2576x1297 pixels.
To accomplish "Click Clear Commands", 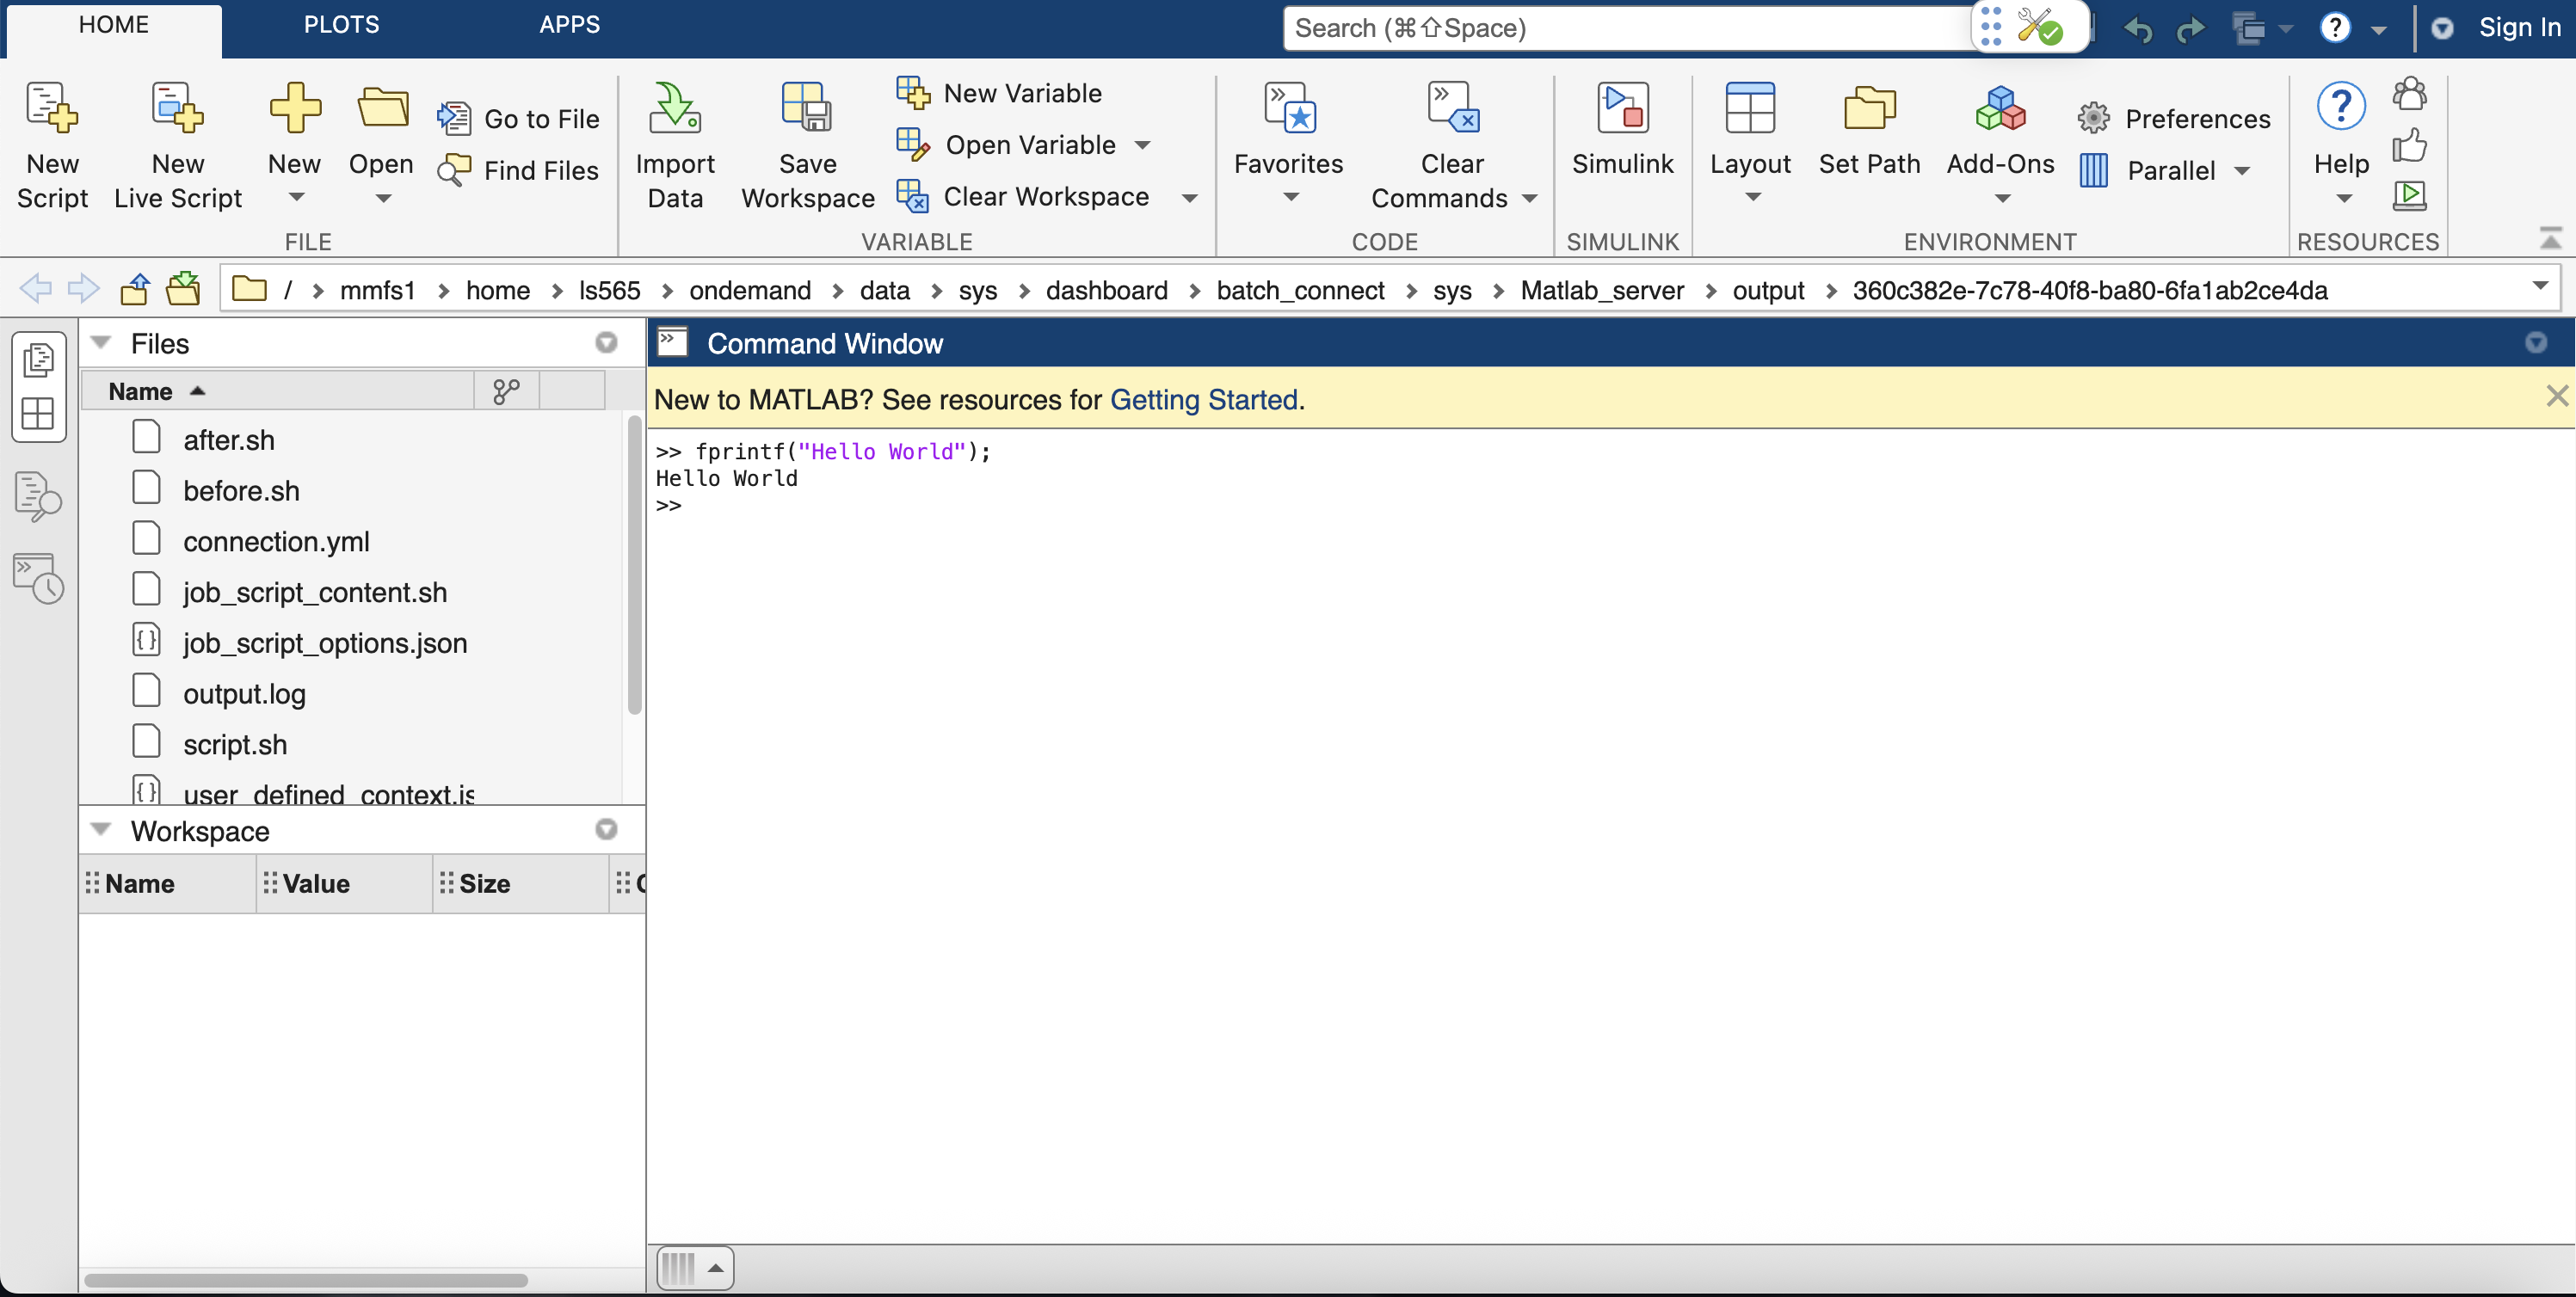I will [x=1452, y=145].
